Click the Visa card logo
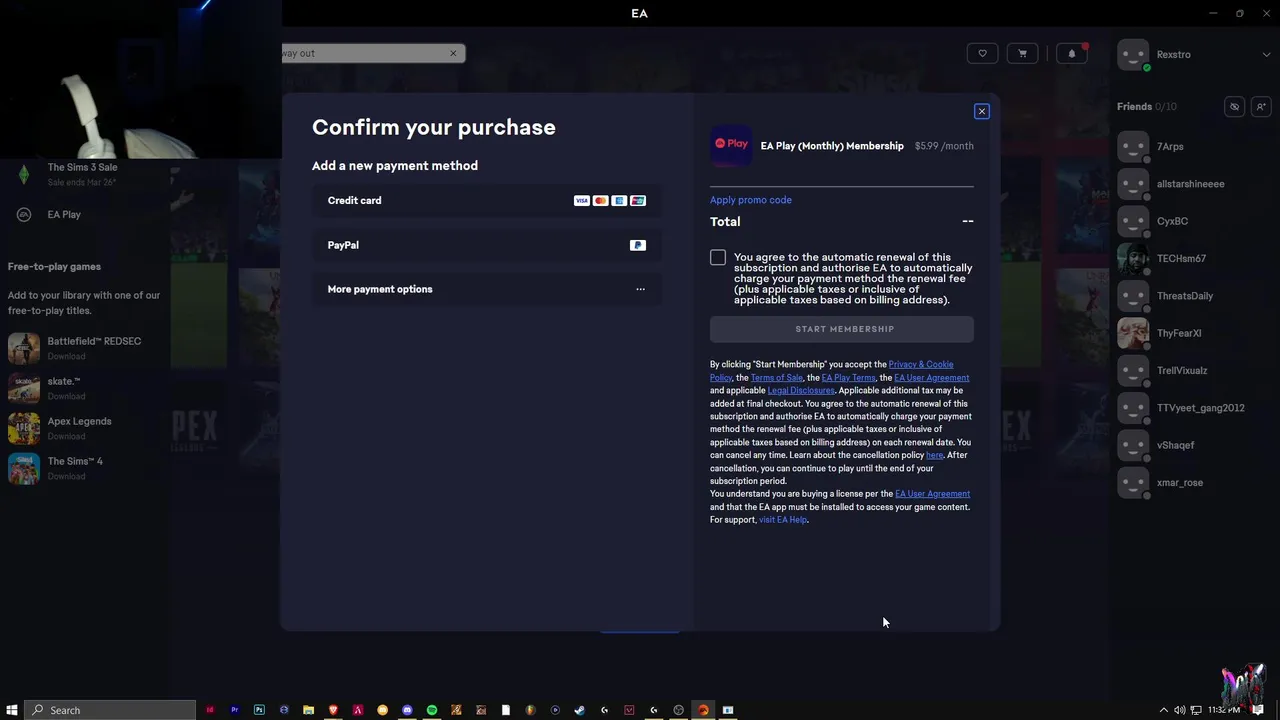 pos(581,201)
